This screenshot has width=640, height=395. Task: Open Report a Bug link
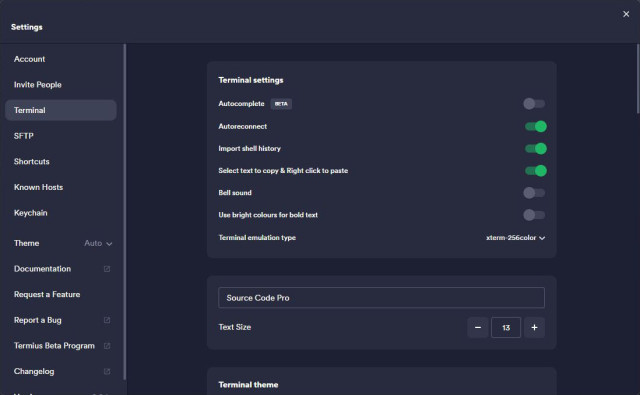coord(38,320)
